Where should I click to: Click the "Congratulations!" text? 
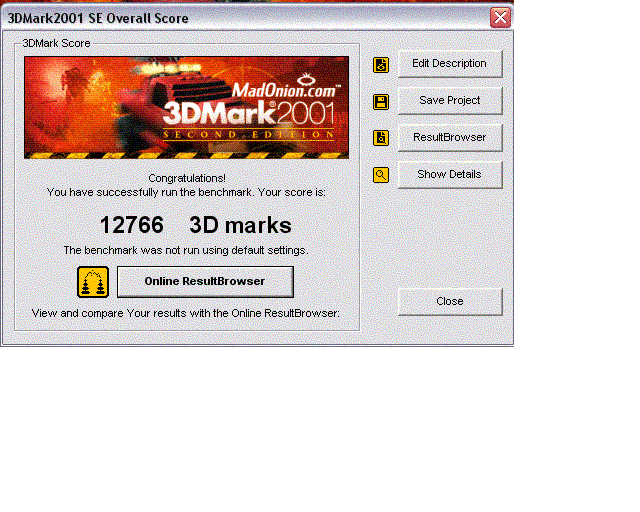coord(187,178)
